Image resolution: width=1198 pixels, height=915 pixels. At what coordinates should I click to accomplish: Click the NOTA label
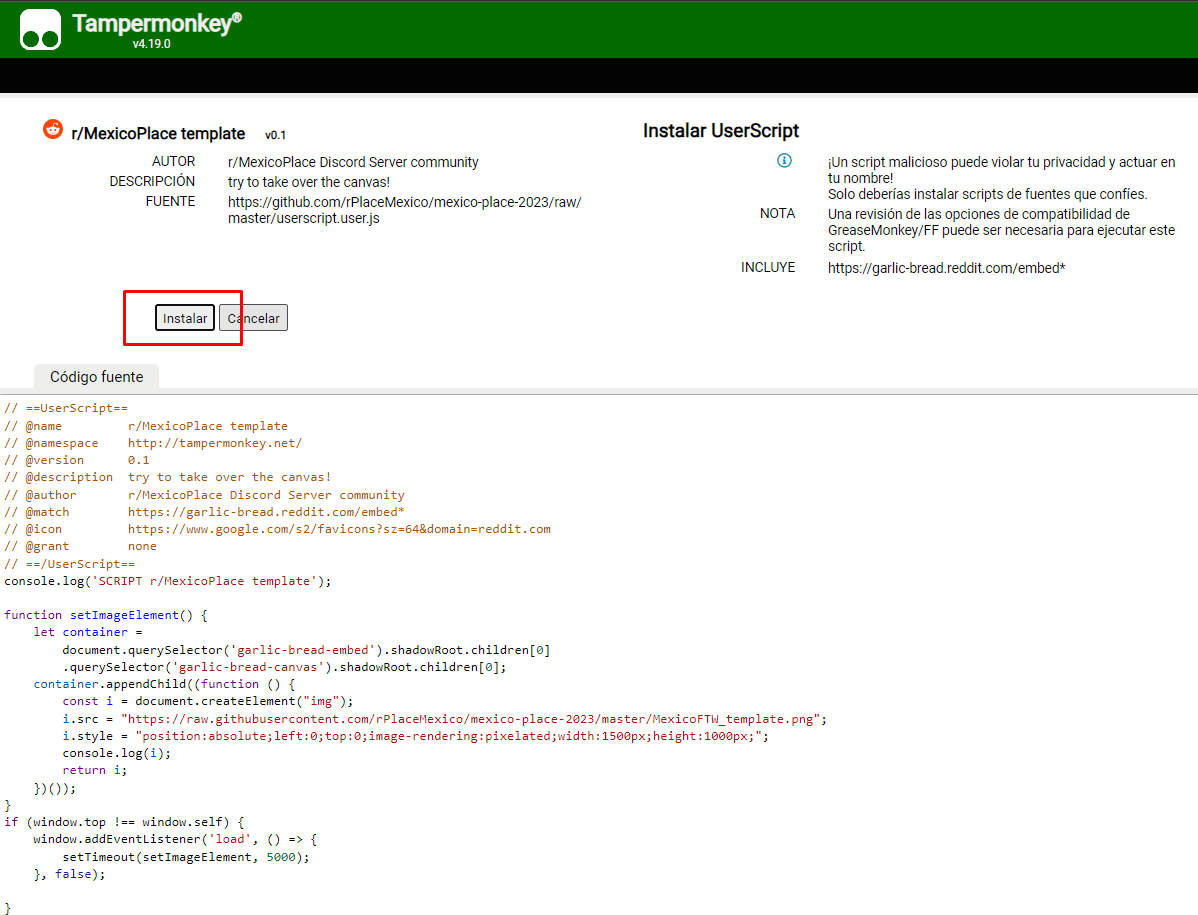[x=777, y=213]
